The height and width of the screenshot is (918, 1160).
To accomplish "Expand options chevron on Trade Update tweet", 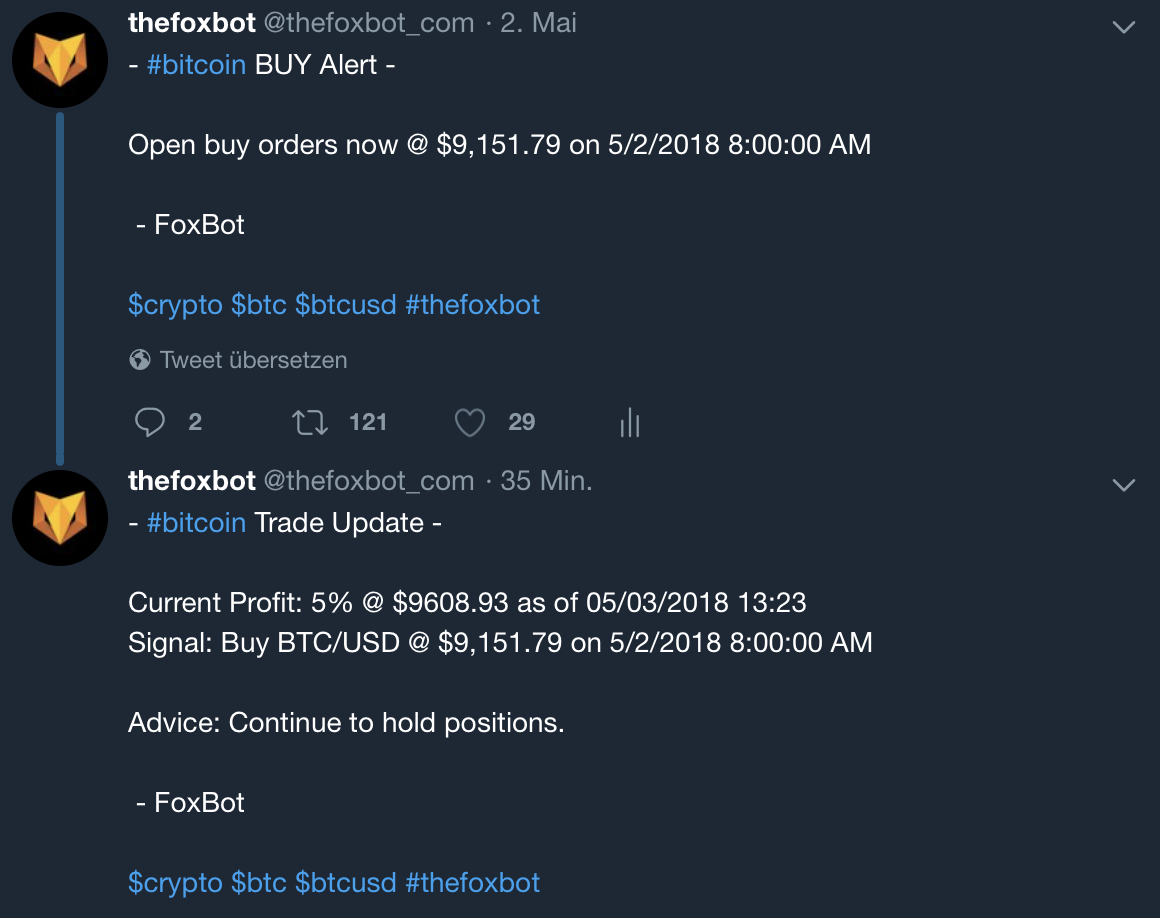I will pyautogui.click(x=1124, y=485).
